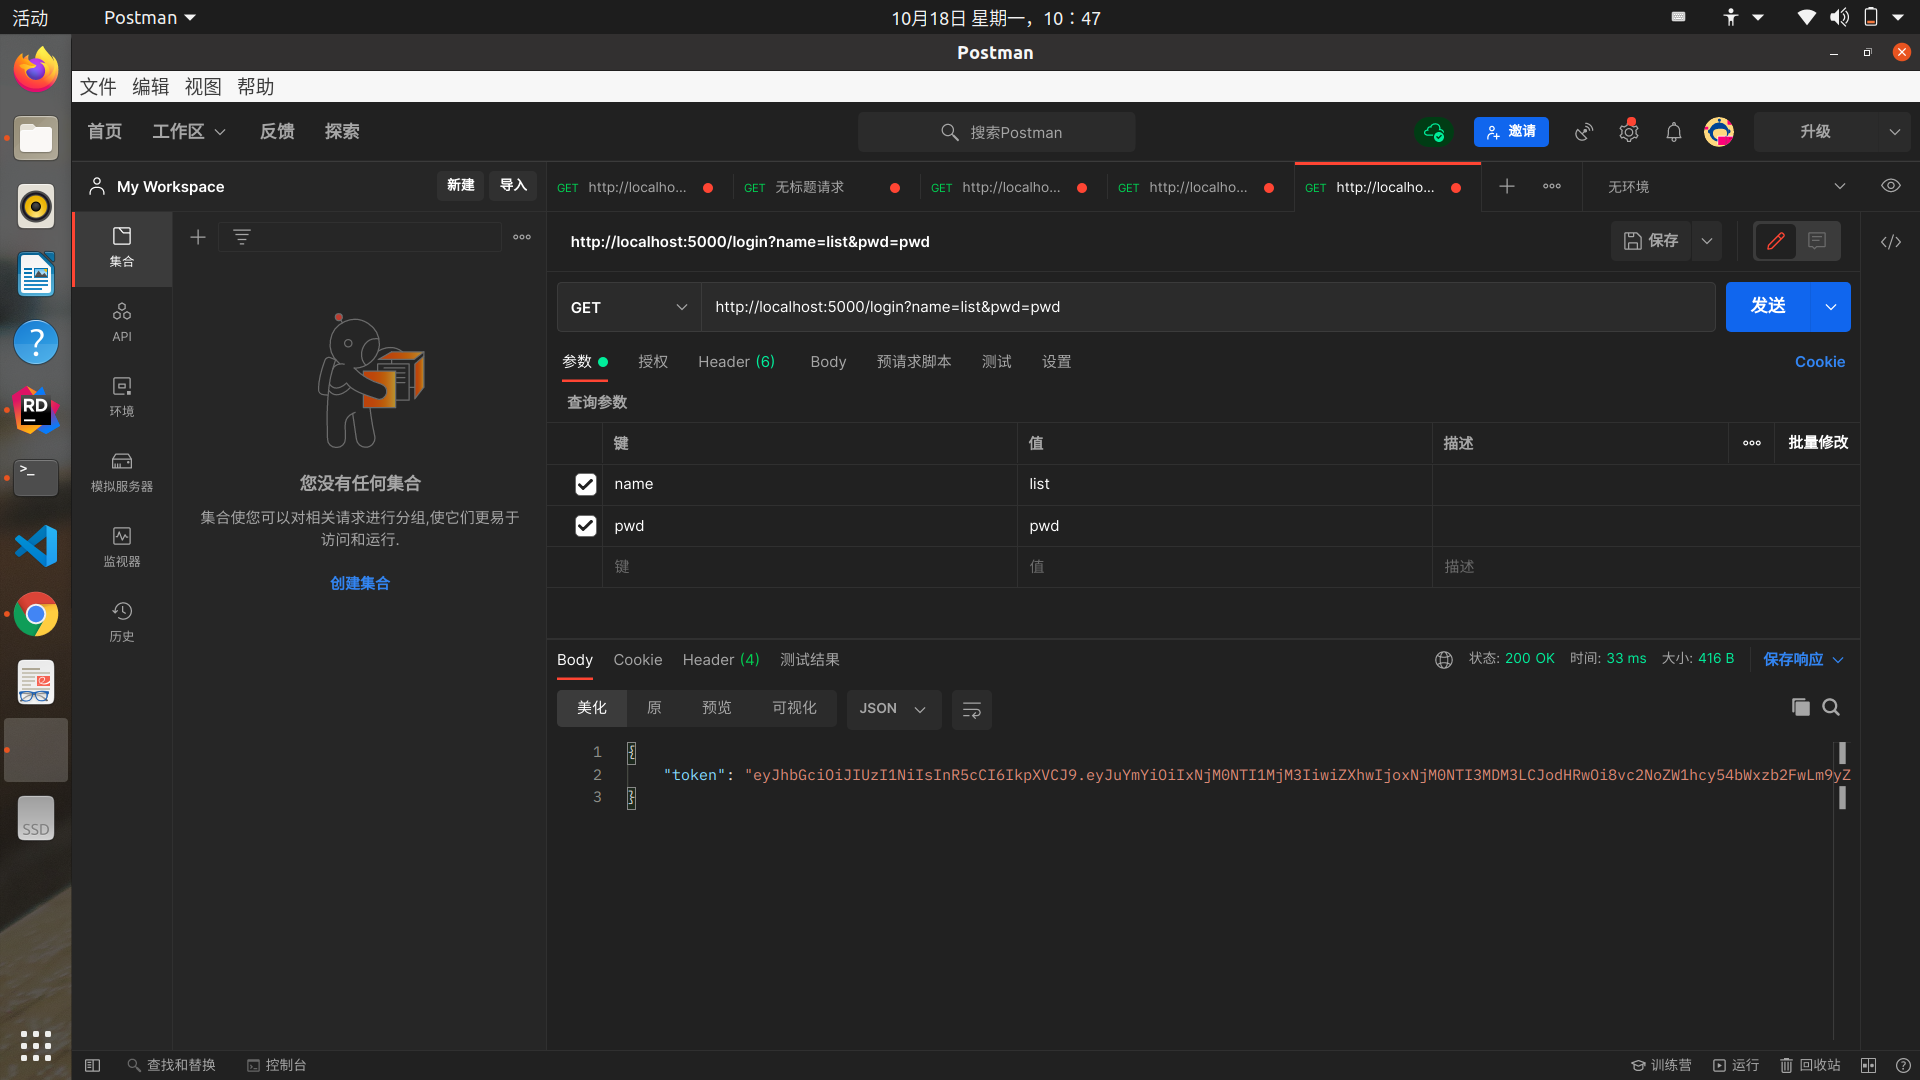Open the 无环境 environment selector
Screen dimensions: 1920x1080
pyautogui.click(x=1726, y=187)
